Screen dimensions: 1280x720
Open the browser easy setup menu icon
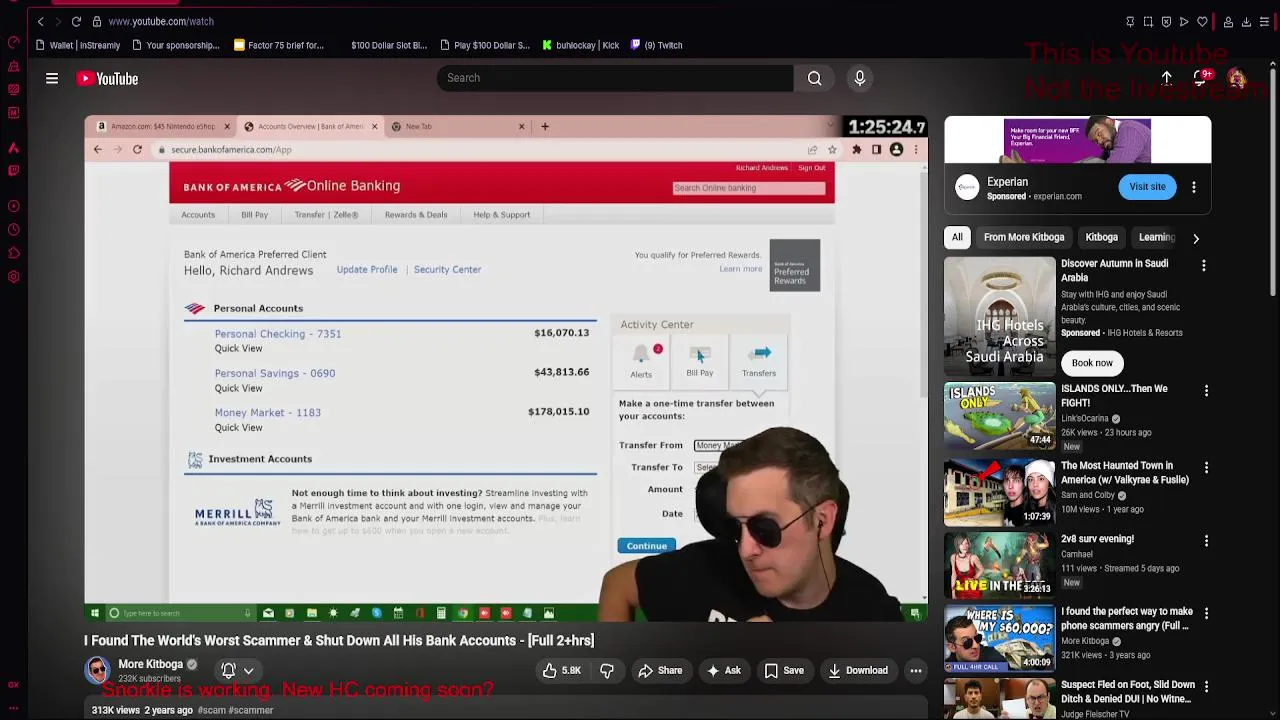[x=1264, y=21]
